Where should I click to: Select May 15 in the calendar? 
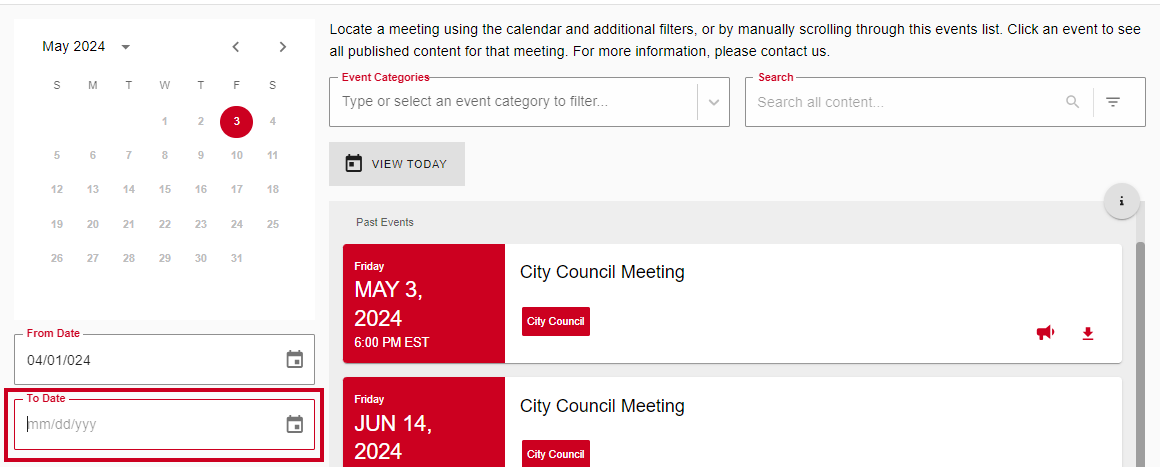coord(165,189)
